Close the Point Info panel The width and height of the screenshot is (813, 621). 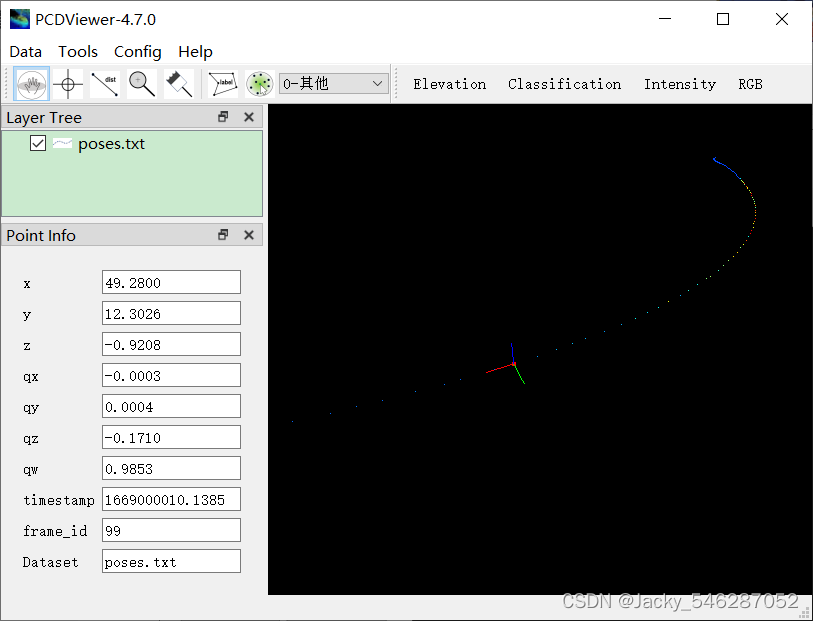point(249,235)
